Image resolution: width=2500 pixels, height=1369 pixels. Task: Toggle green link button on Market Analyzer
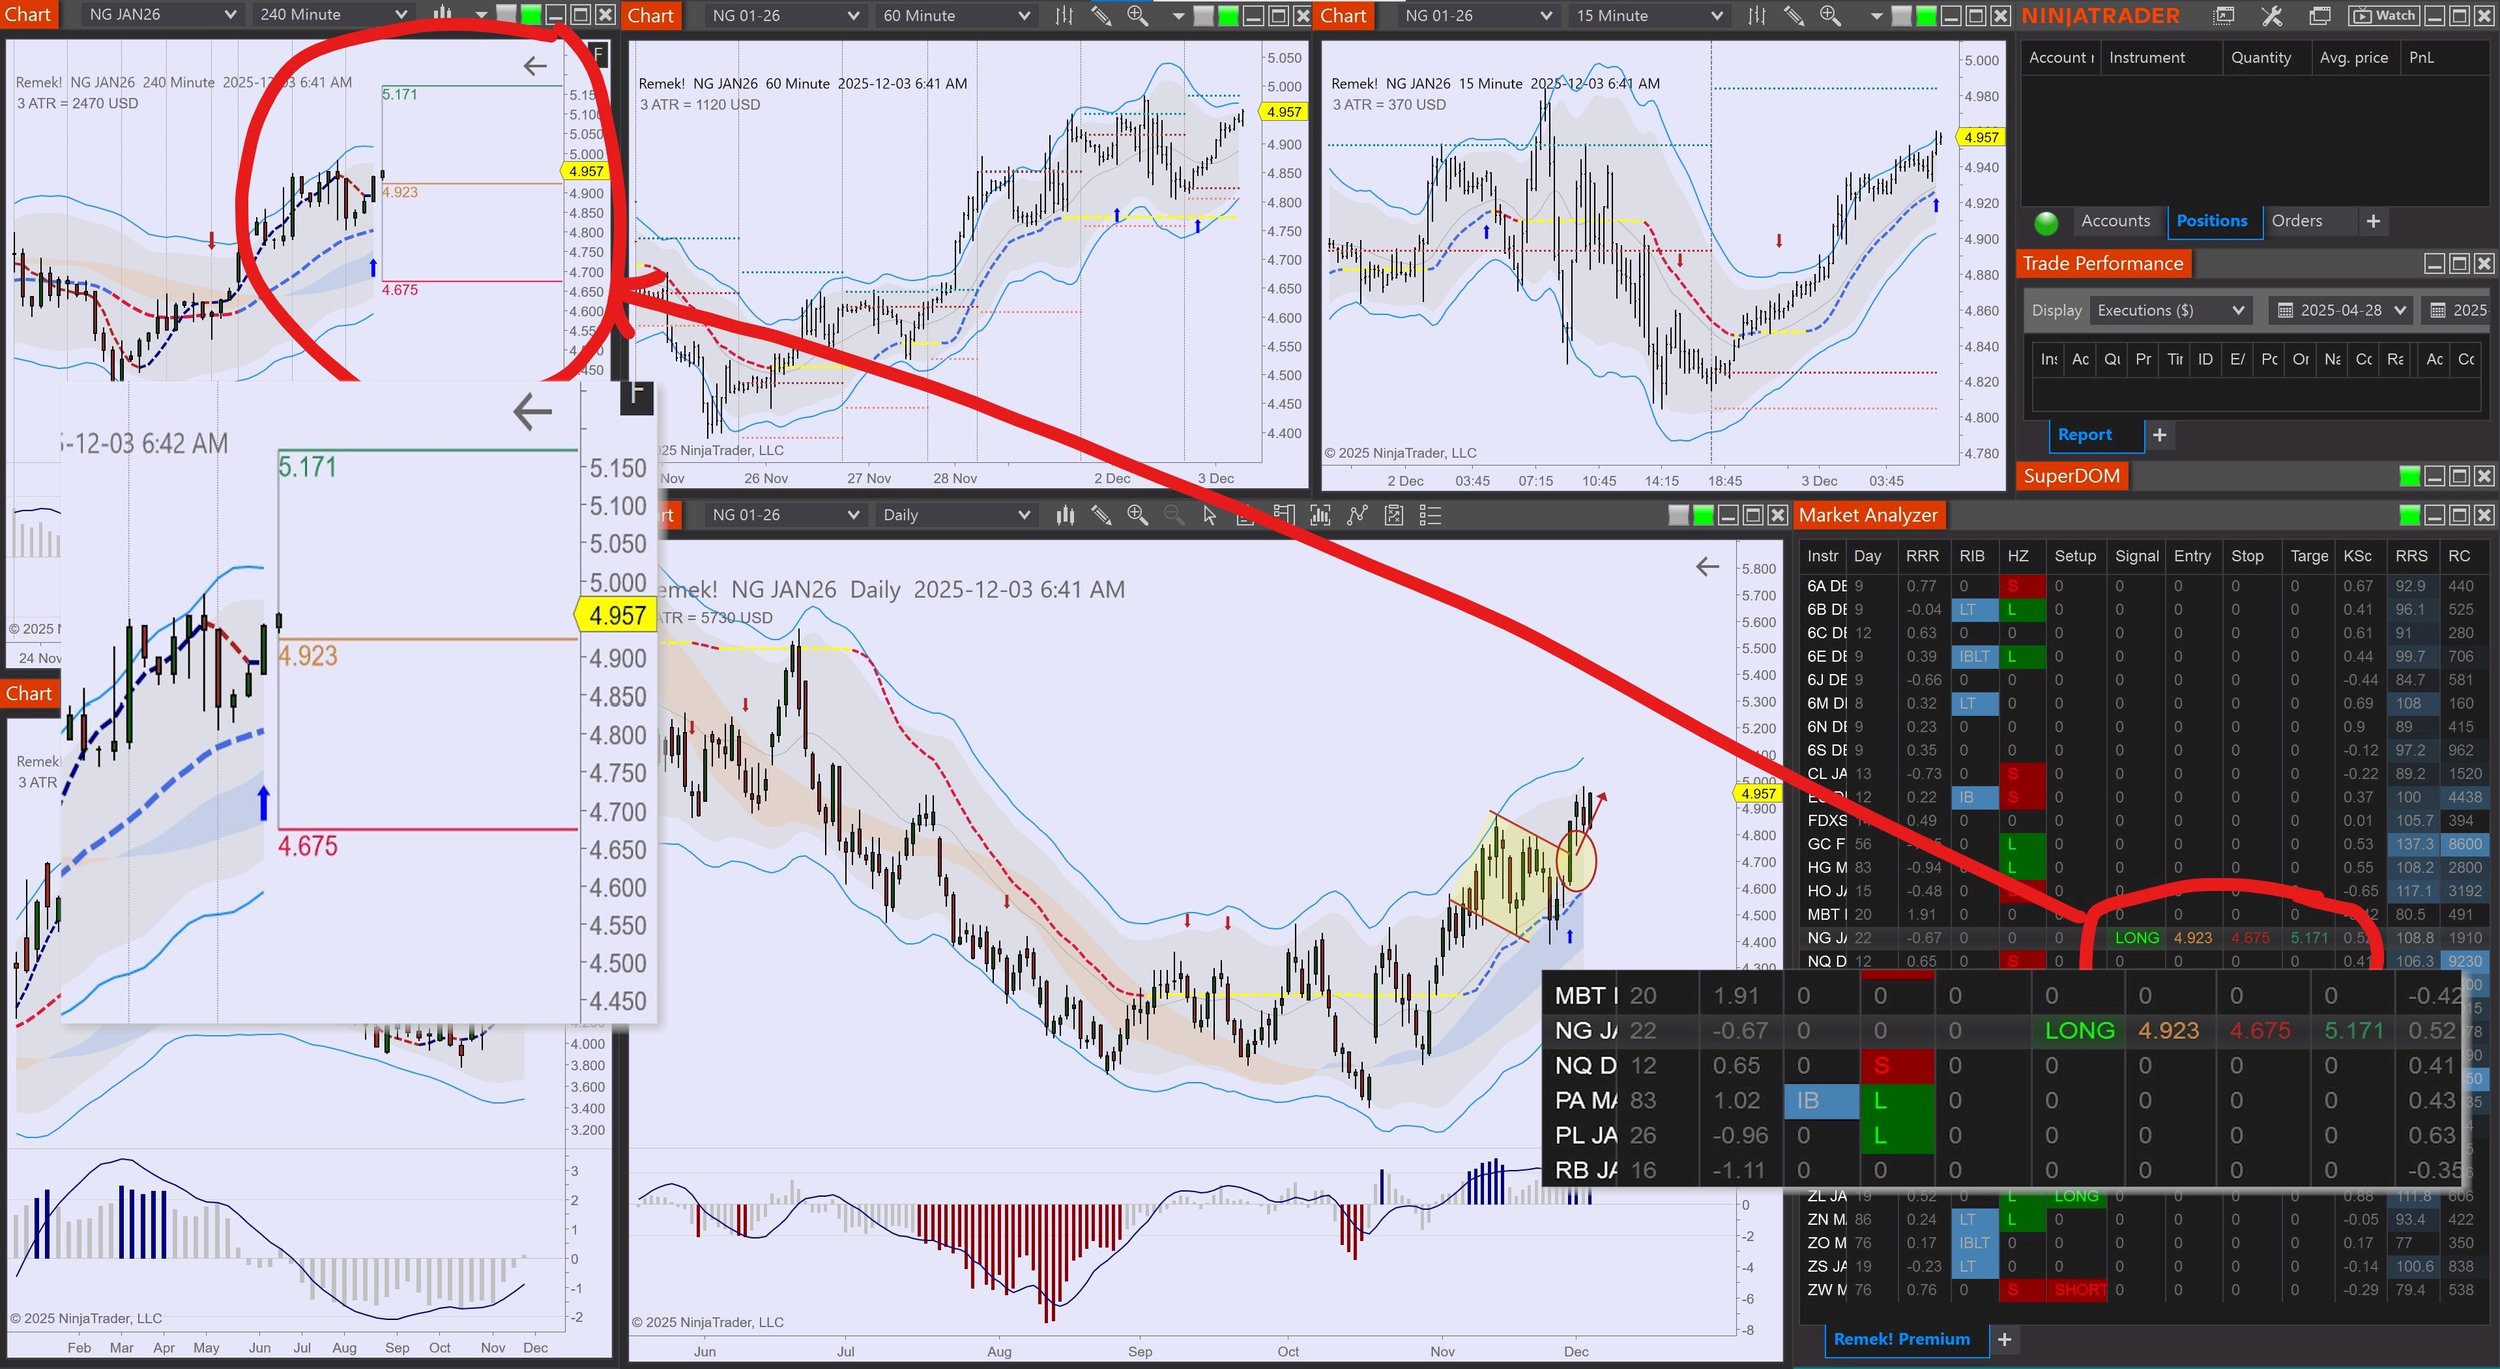pyautogui.click(x=2410, y=515)
